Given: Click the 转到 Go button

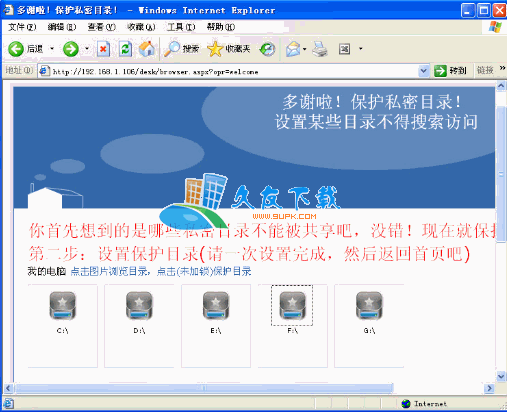Looking at the screenshot, I should pyautogui.click(x=450, y=71).
